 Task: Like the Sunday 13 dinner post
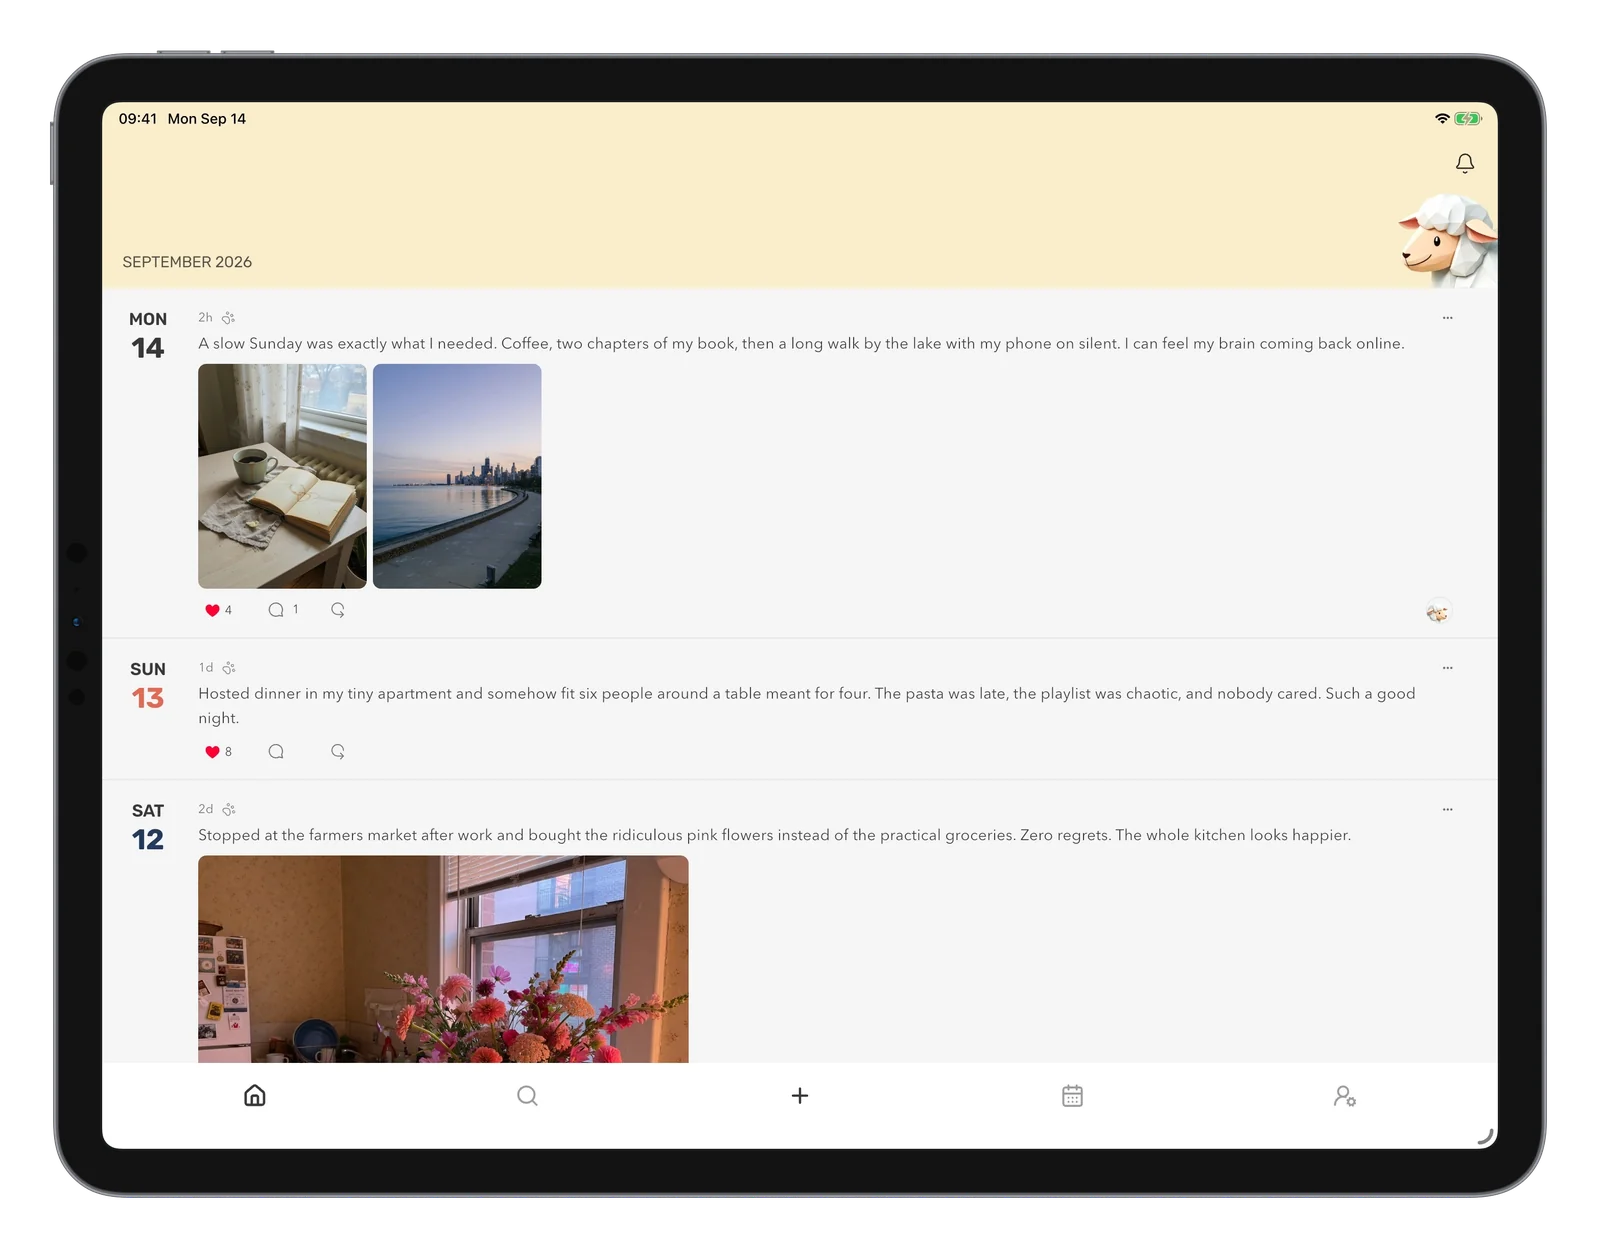point(212,752)
